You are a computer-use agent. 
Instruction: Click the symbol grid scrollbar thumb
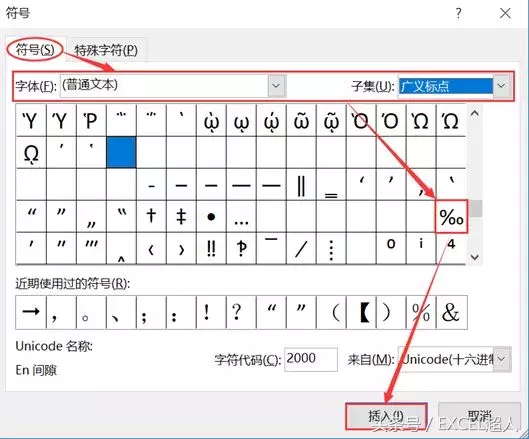[476, 209]
